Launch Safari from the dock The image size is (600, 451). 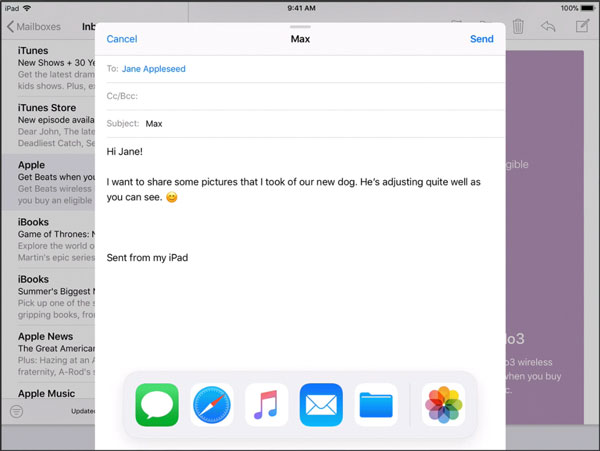pyautogui.click(x=211, y=405)
